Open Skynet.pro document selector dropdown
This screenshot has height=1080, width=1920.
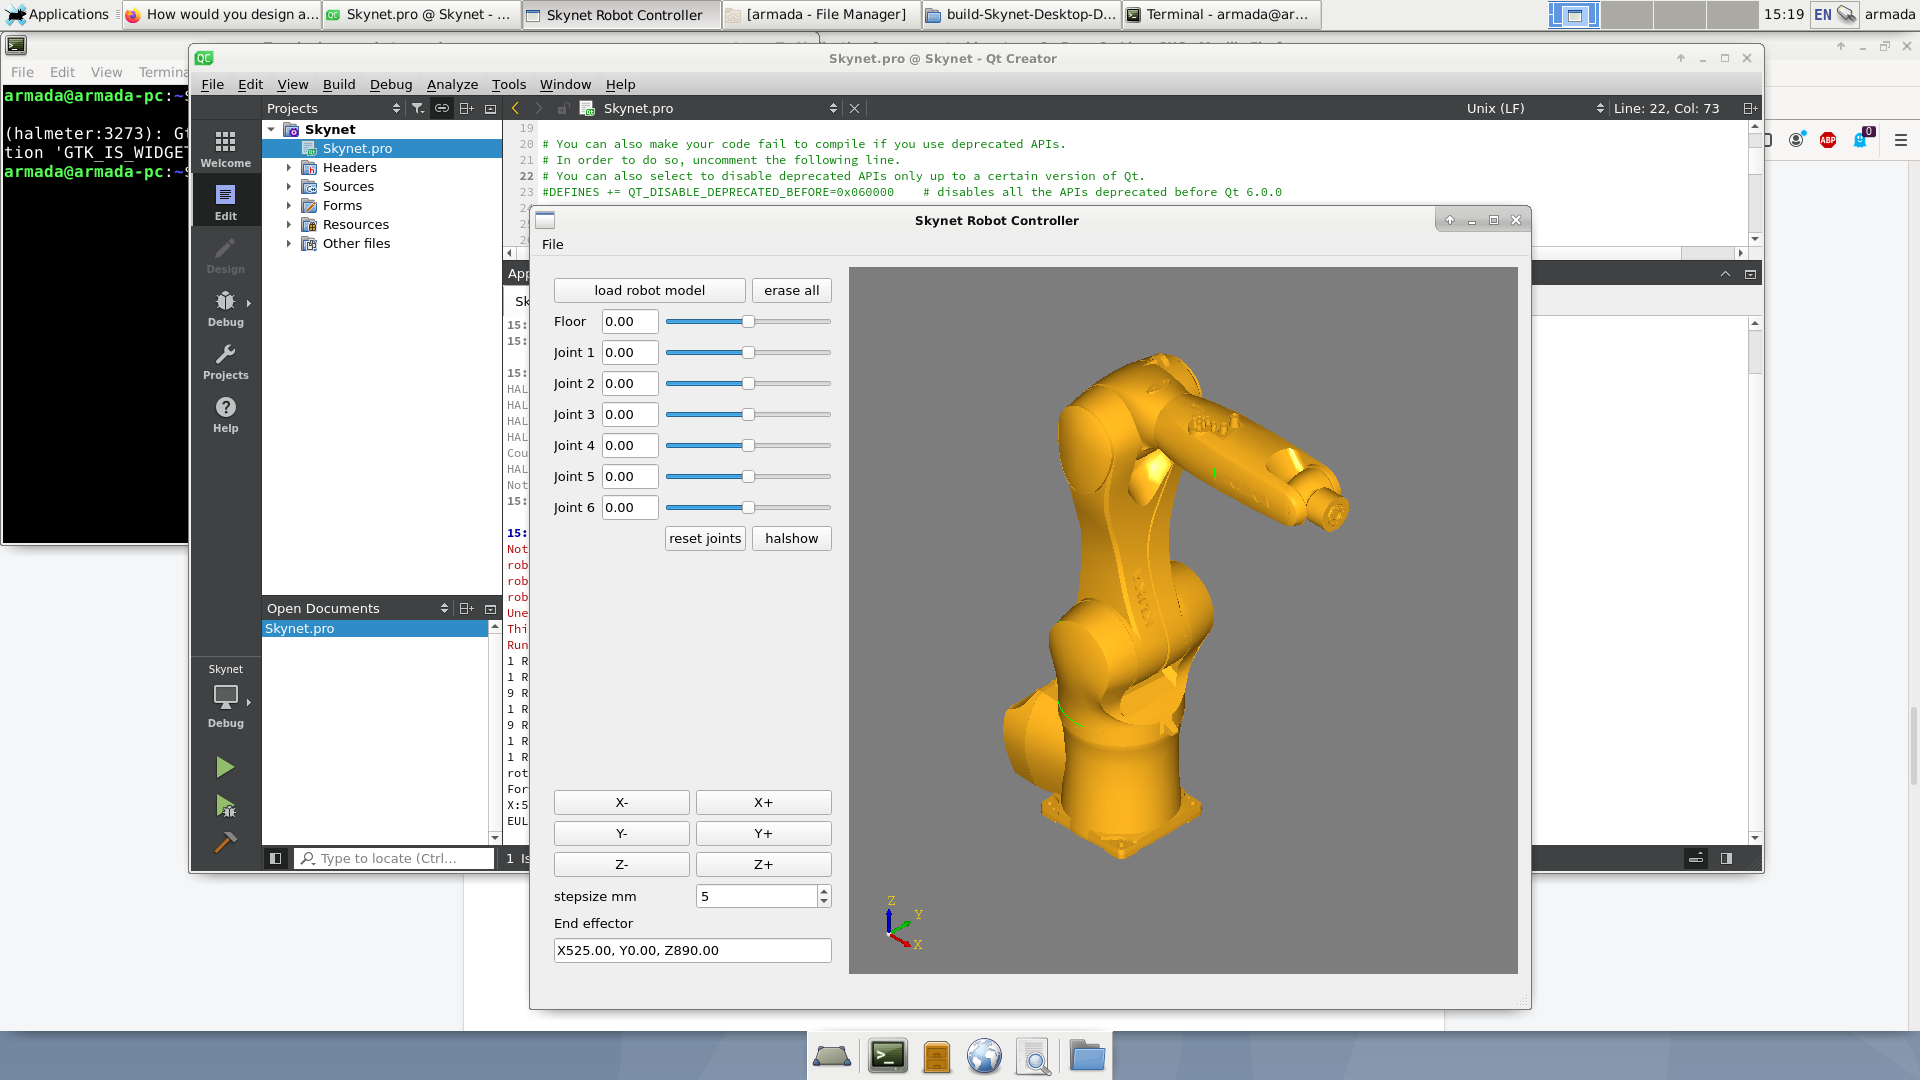(719, 108)
